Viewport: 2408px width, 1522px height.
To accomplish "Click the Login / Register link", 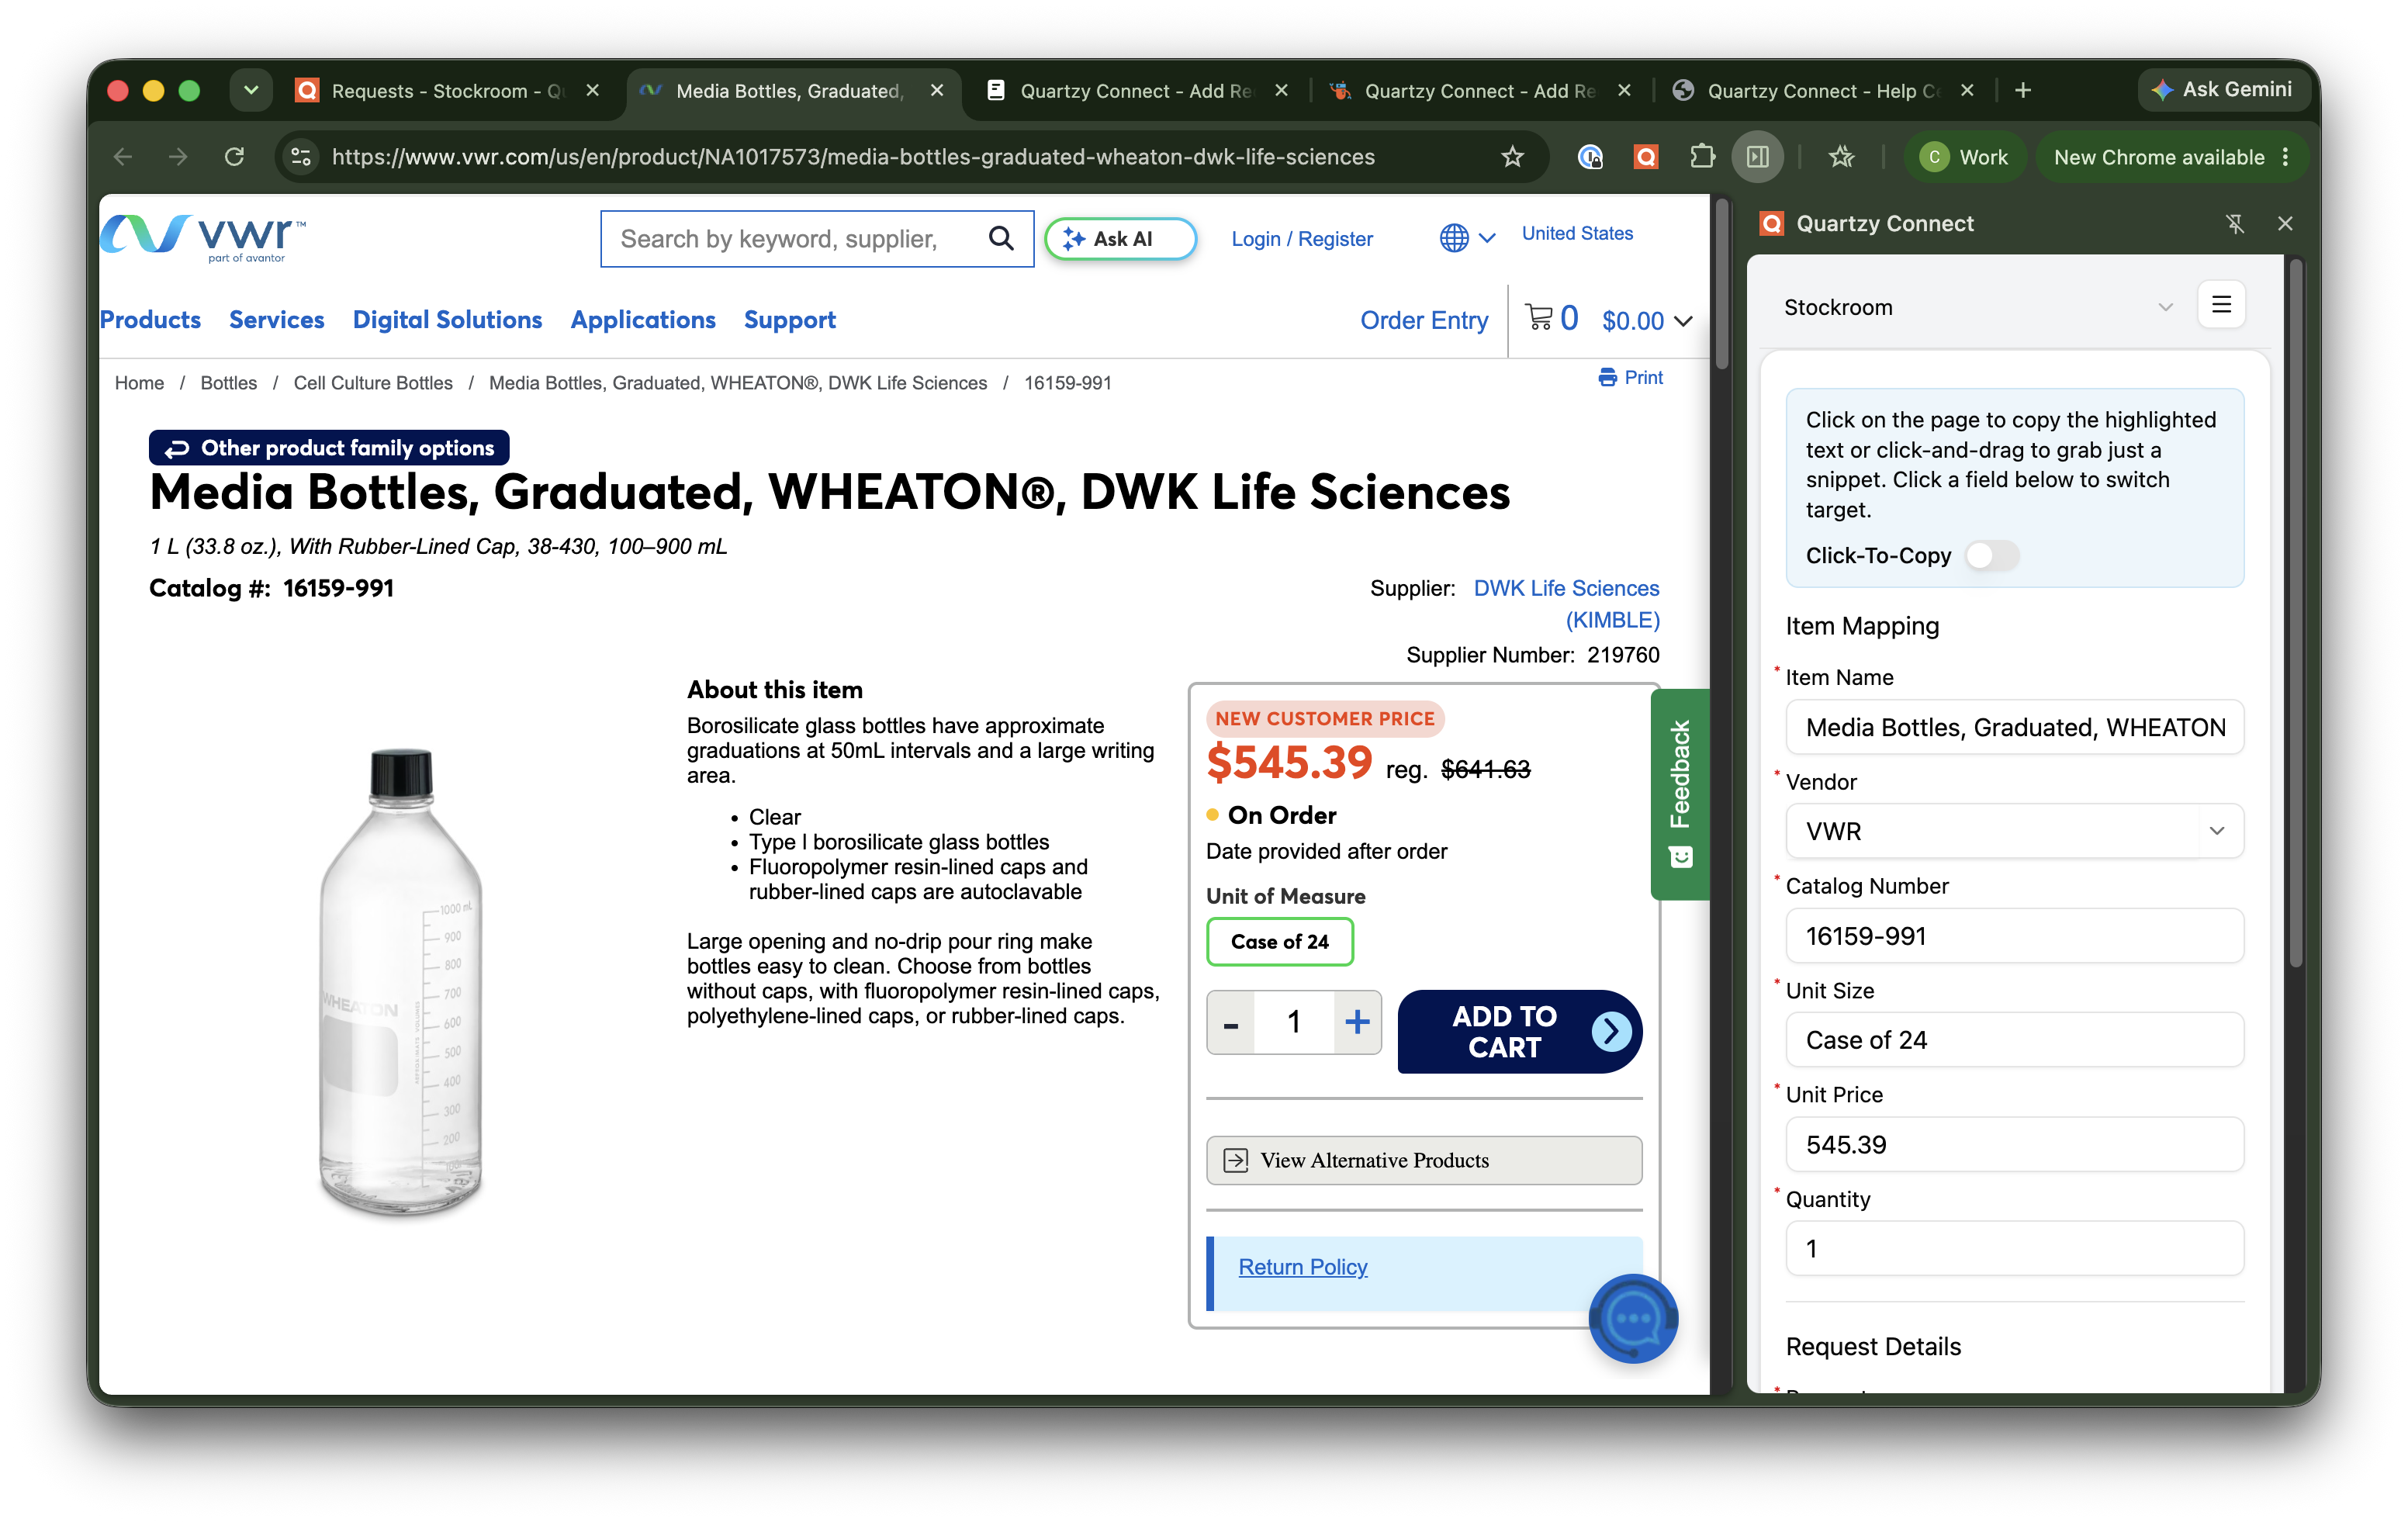I will click(1302, 239).
